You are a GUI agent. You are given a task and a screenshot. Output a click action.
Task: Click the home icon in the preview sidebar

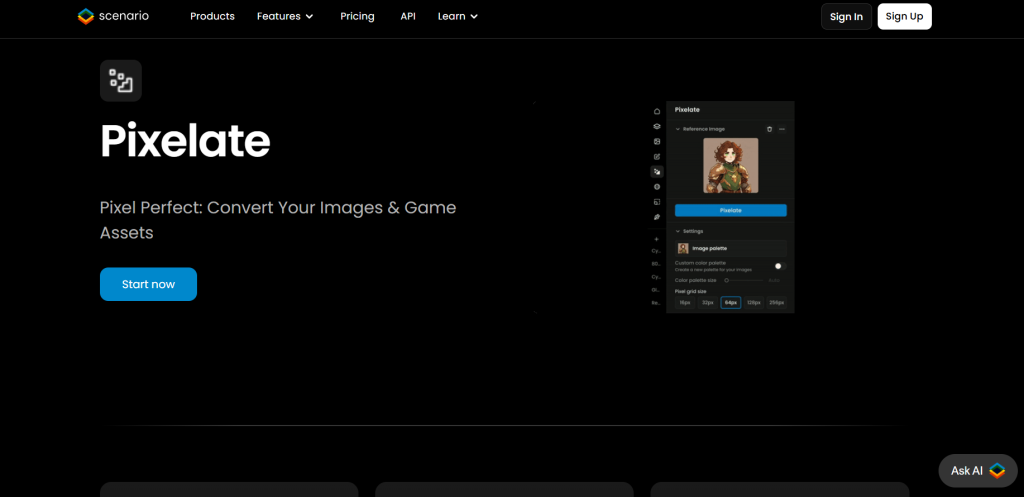click(x=657, y=111)
